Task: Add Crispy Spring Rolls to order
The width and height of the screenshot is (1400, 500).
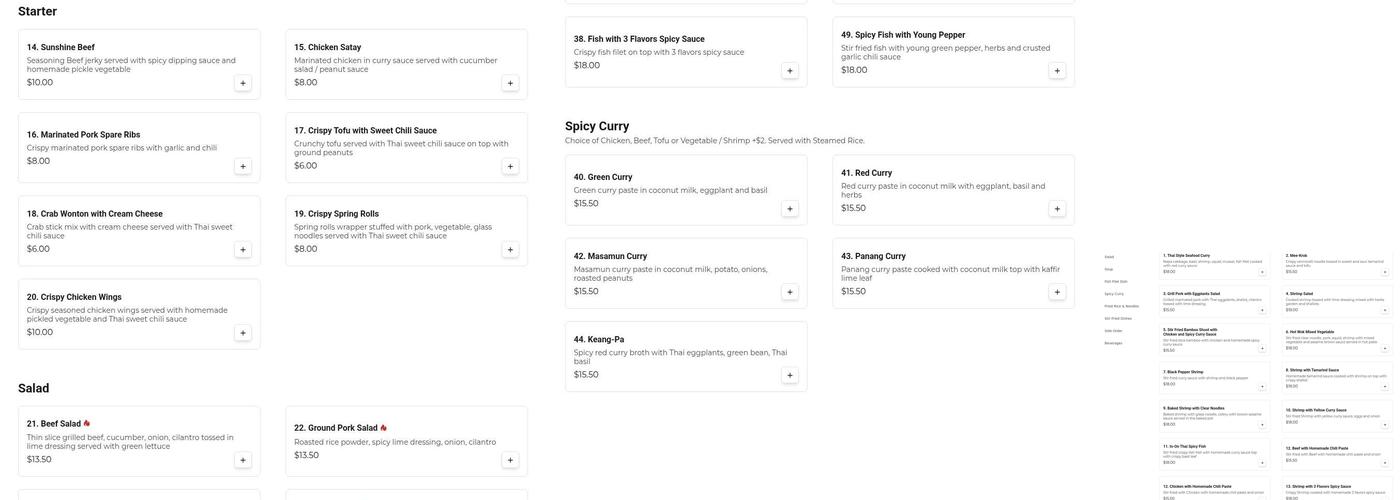Action: pos(510,250)
